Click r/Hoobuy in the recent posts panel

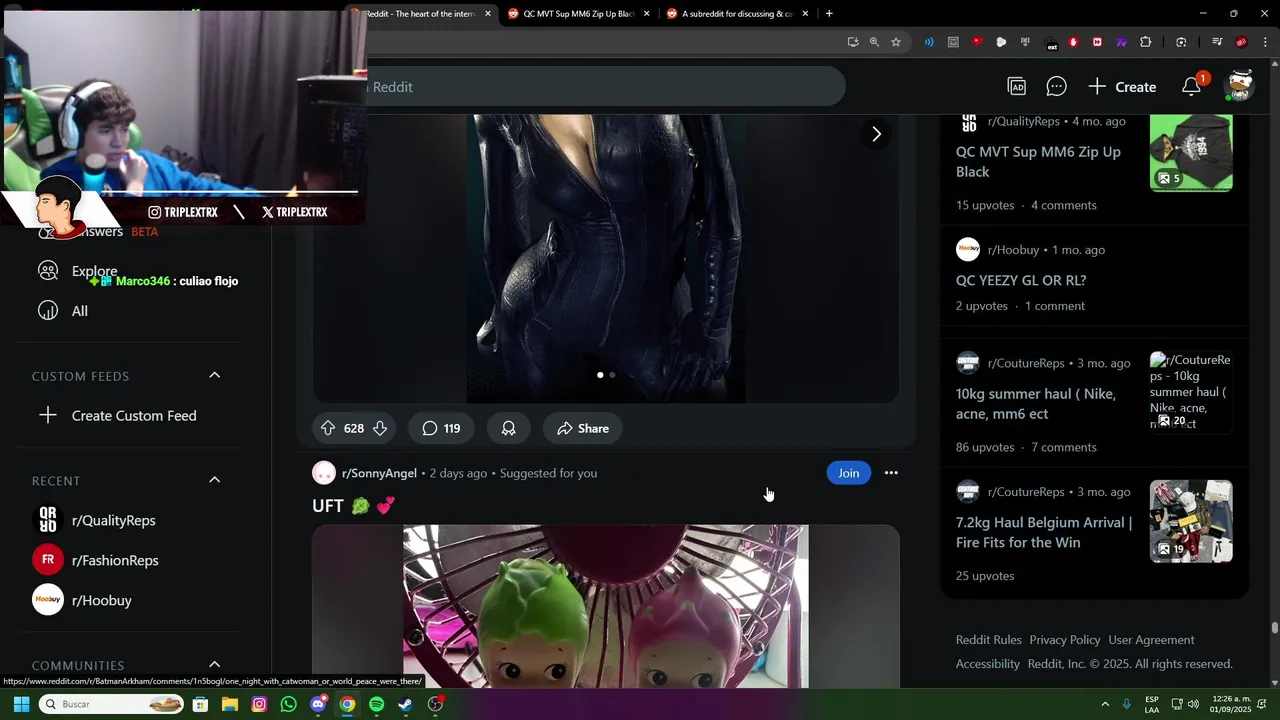[x=1013, y=250]
